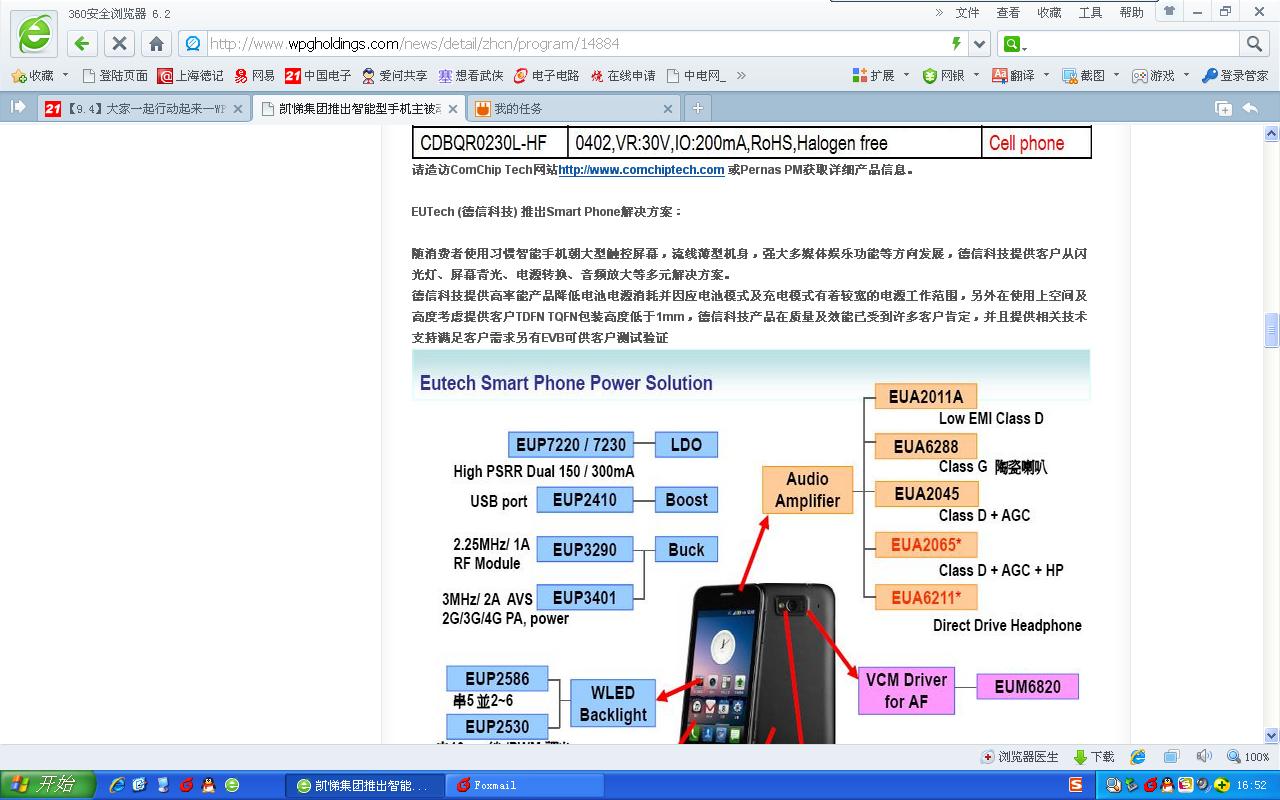Open the 上海德记 bookmark
Screen dimensions: 1280x800
coord(191,75)
